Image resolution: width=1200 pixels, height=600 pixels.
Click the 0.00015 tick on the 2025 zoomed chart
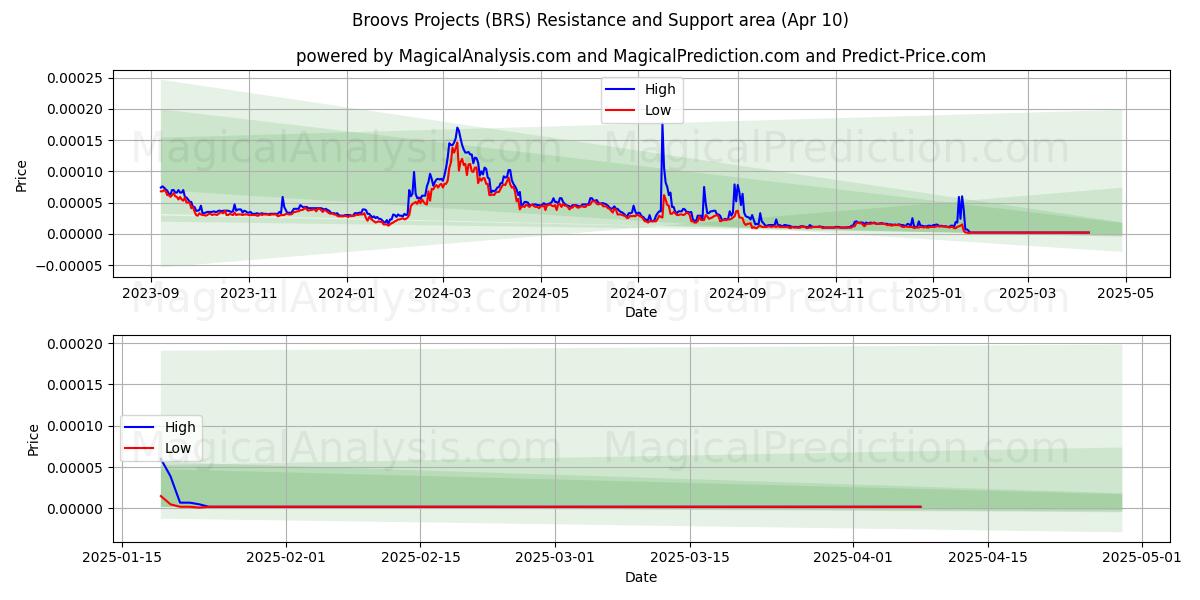click(x=76, y=385)
